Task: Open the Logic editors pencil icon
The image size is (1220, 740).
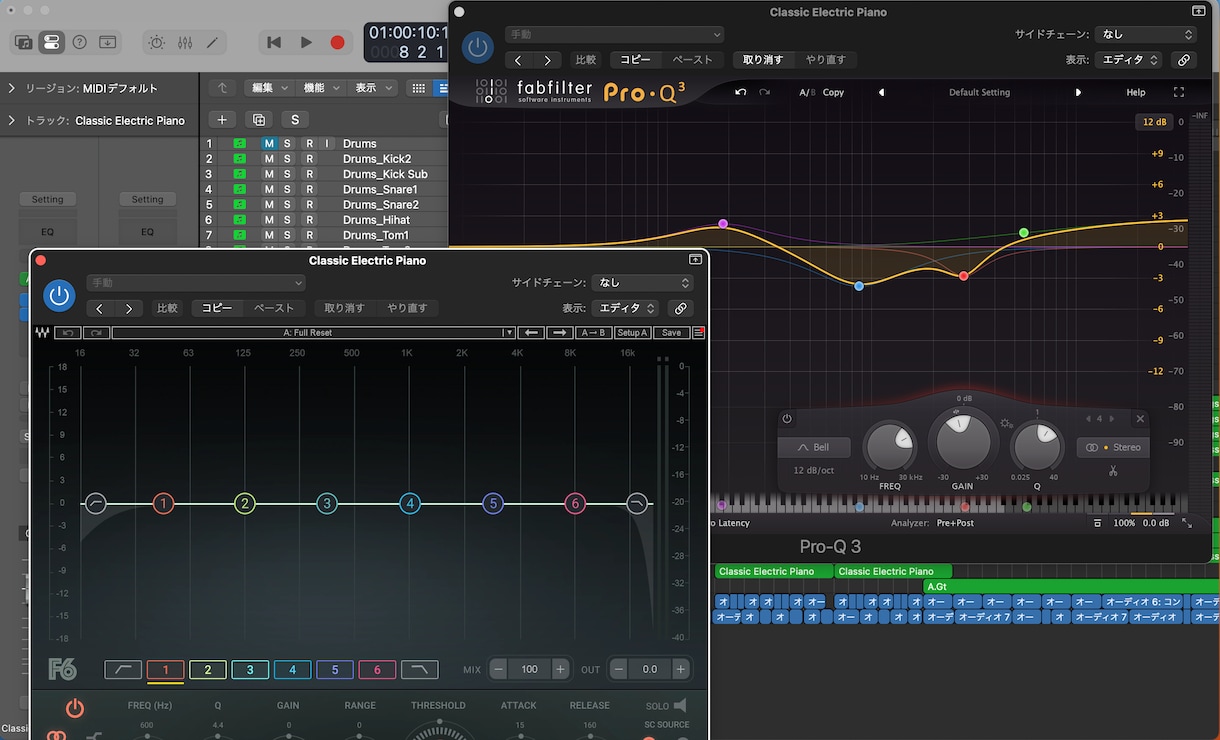Action: click(x=212, y=42)
